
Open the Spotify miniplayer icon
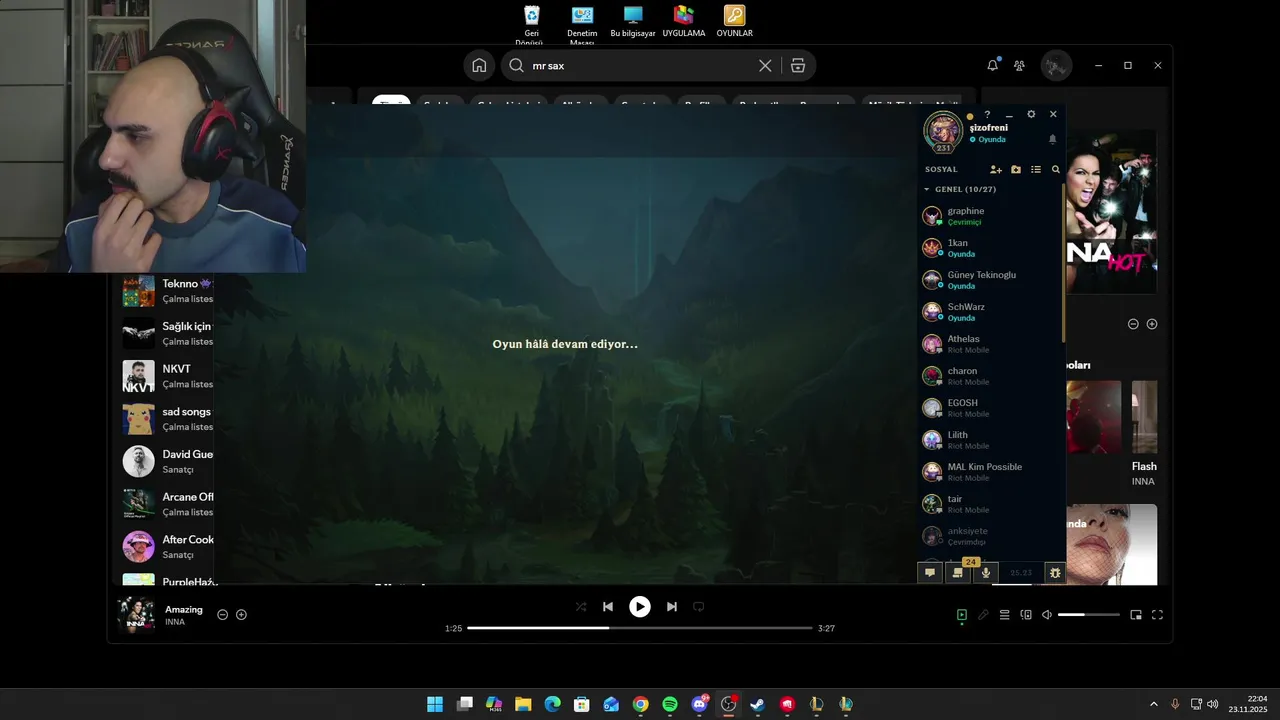[x=1136, y=615]
